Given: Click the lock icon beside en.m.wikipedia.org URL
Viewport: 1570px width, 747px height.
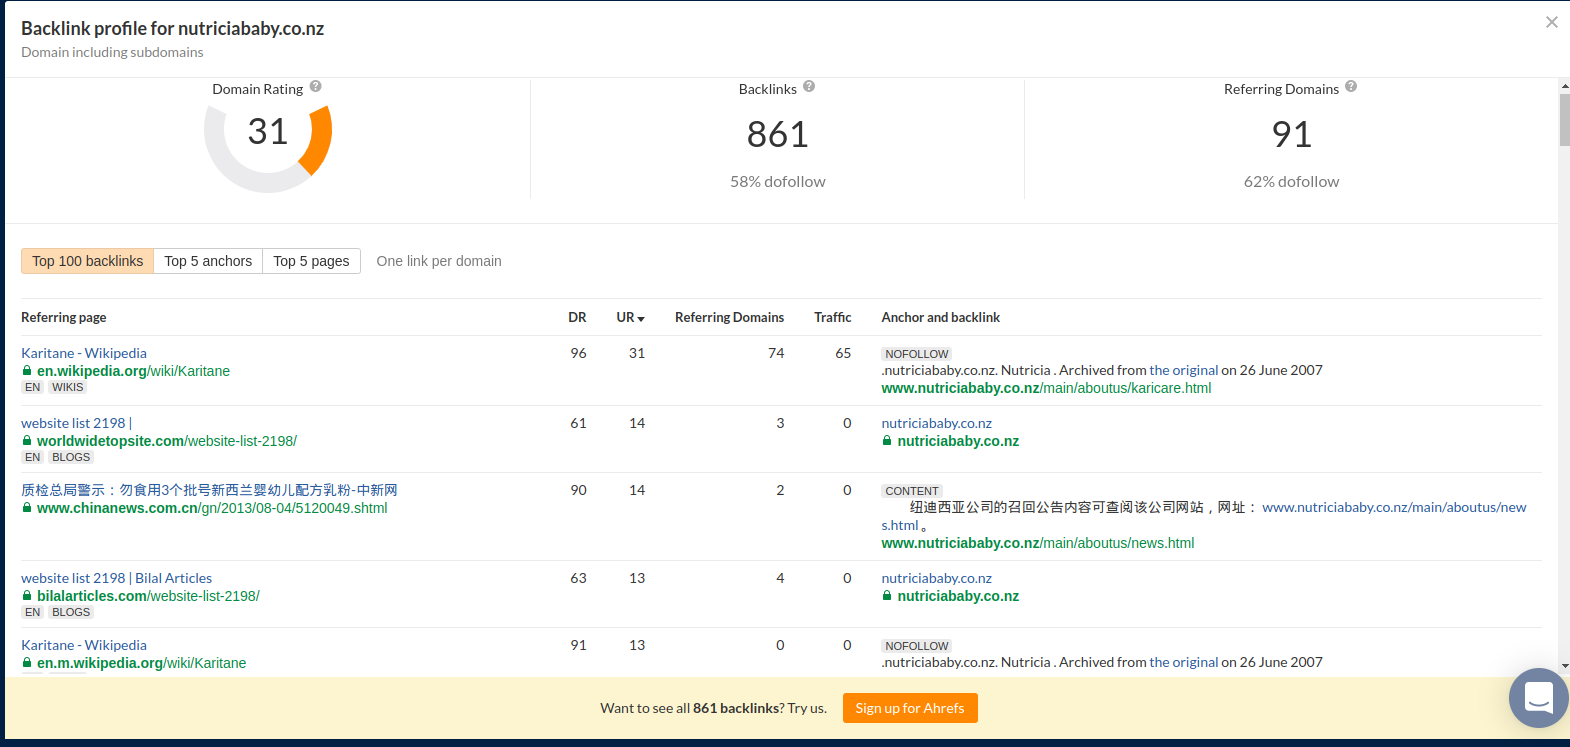Looking at the screenshot, I should tap(27, 663).
